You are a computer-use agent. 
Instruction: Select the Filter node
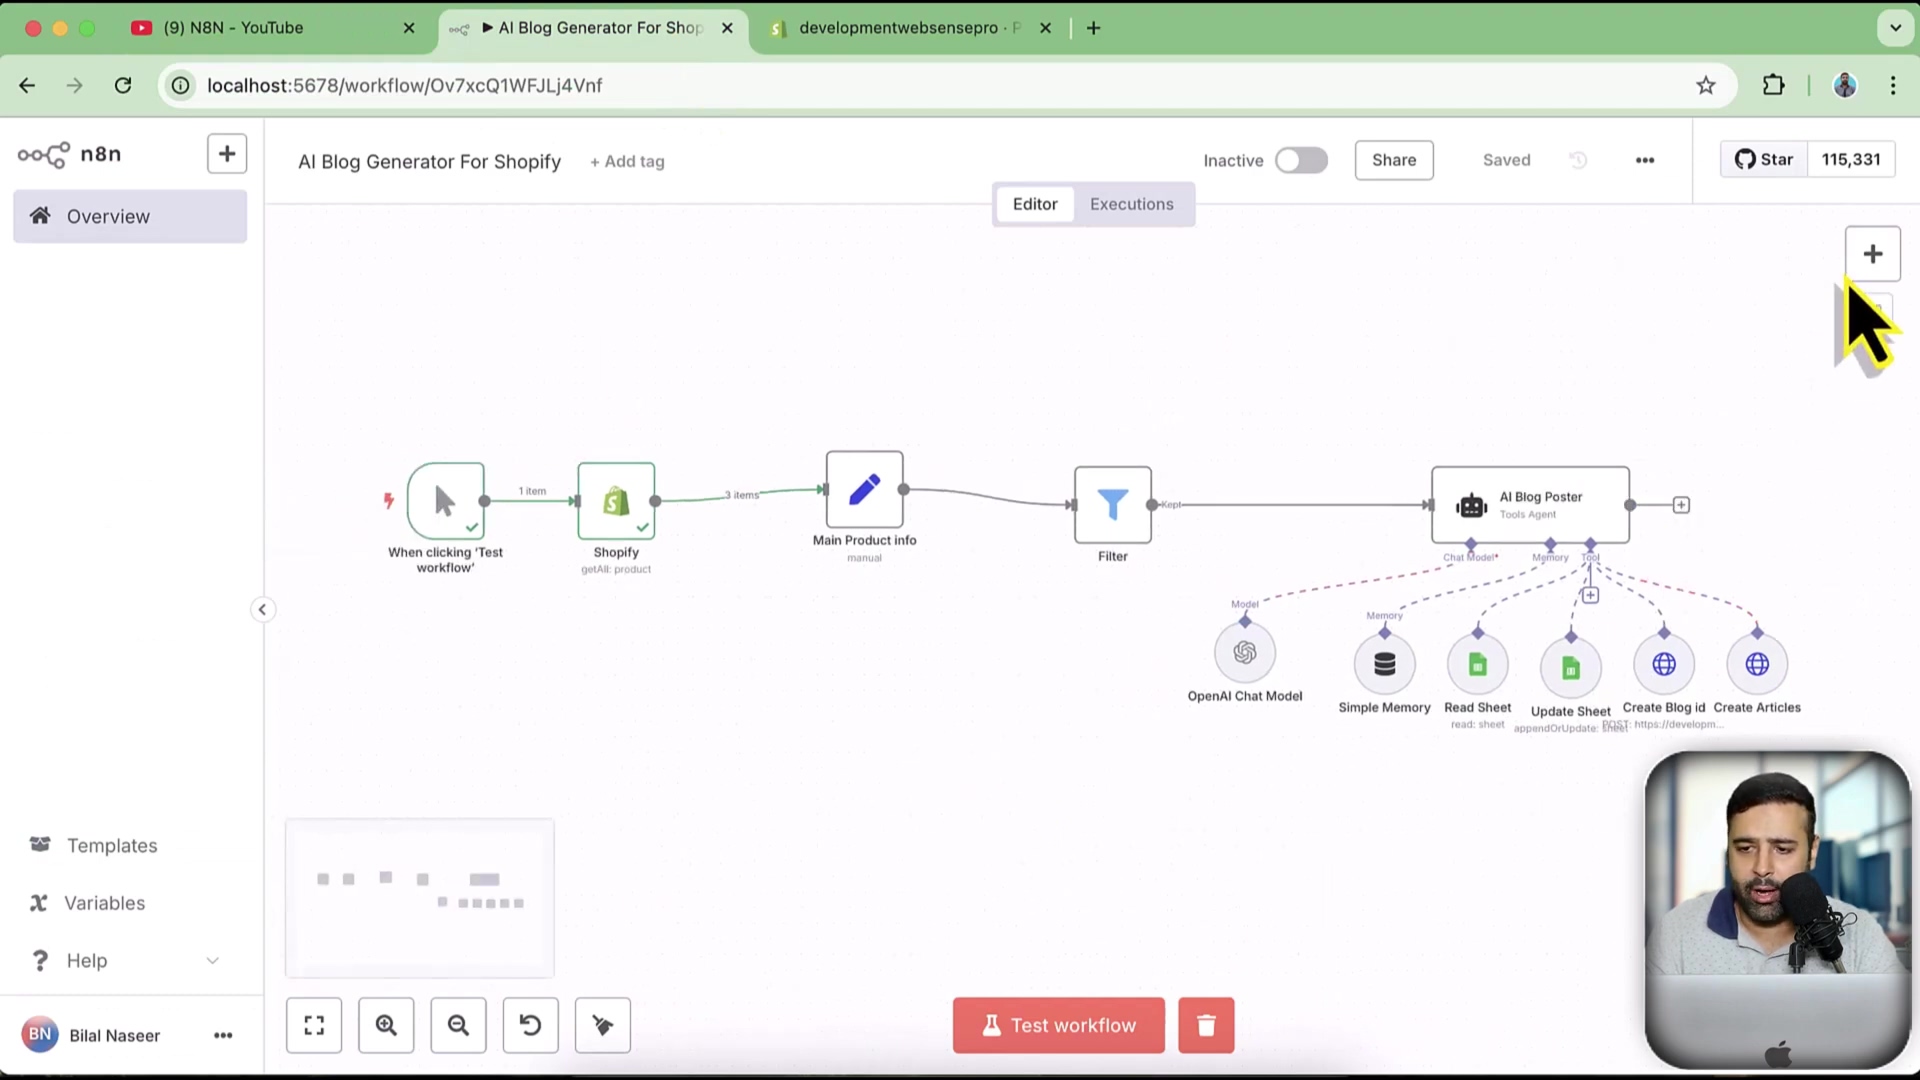pos(1112,505)
